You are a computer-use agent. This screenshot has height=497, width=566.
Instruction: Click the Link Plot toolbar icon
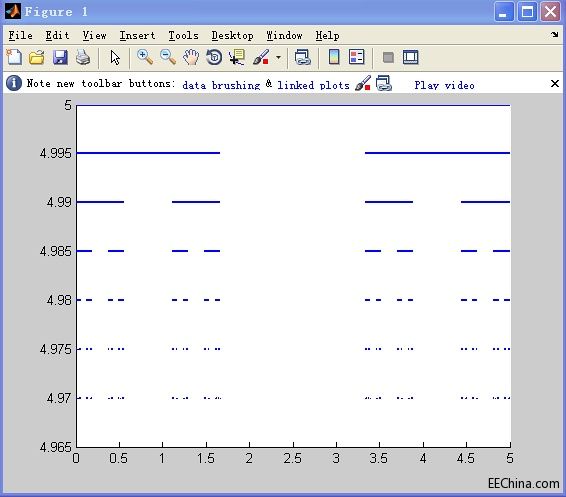302,57
